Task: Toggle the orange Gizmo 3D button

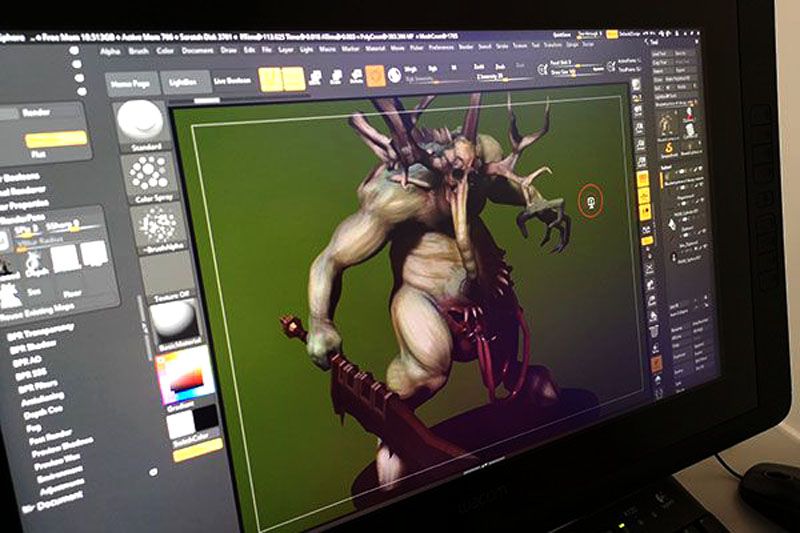Action: coord(376,75)
